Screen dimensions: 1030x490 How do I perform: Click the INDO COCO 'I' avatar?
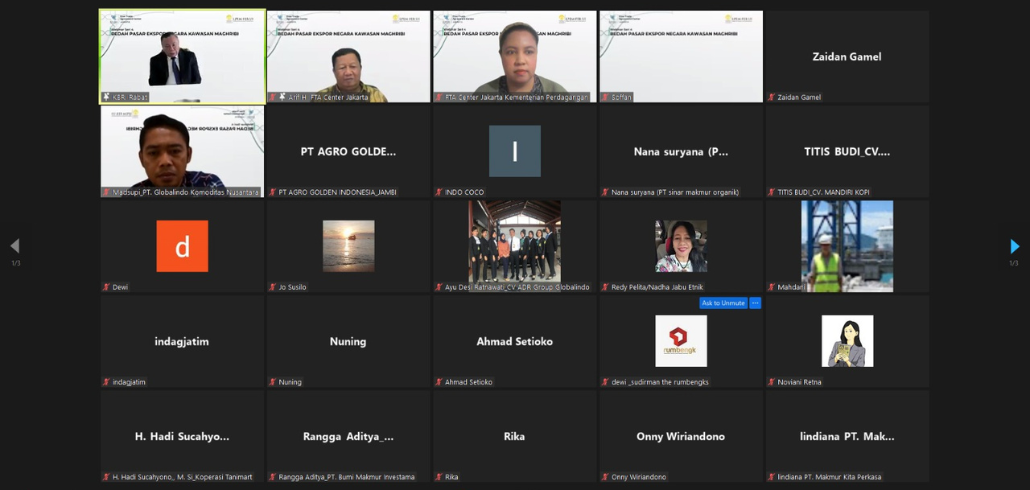tap(514, 151)
